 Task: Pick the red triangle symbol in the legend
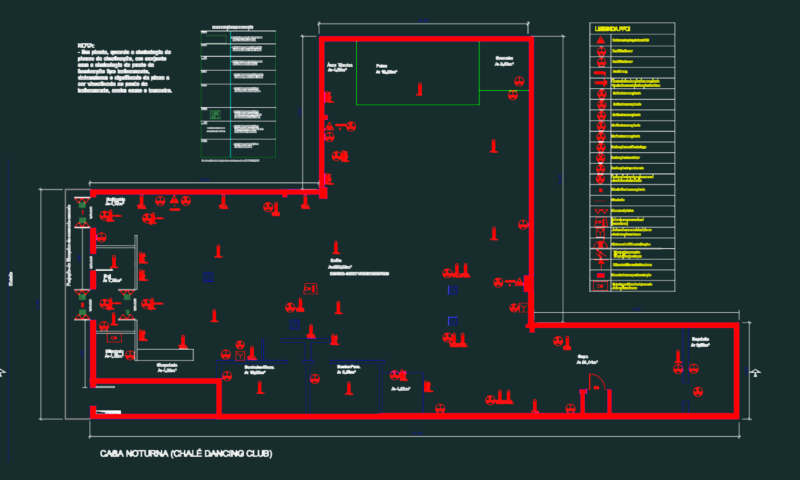[x=601, y=40]
